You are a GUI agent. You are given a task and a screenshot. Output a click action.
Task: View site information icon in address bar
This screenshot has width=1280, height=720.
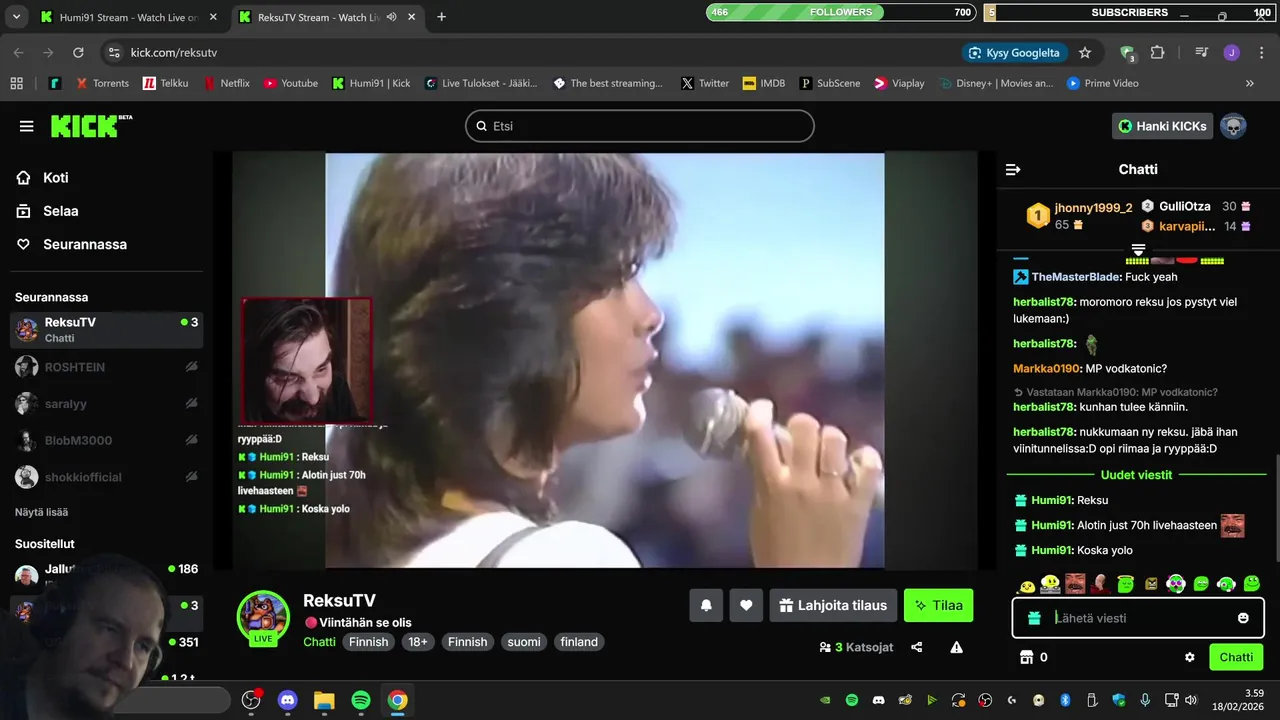[114, 52]
